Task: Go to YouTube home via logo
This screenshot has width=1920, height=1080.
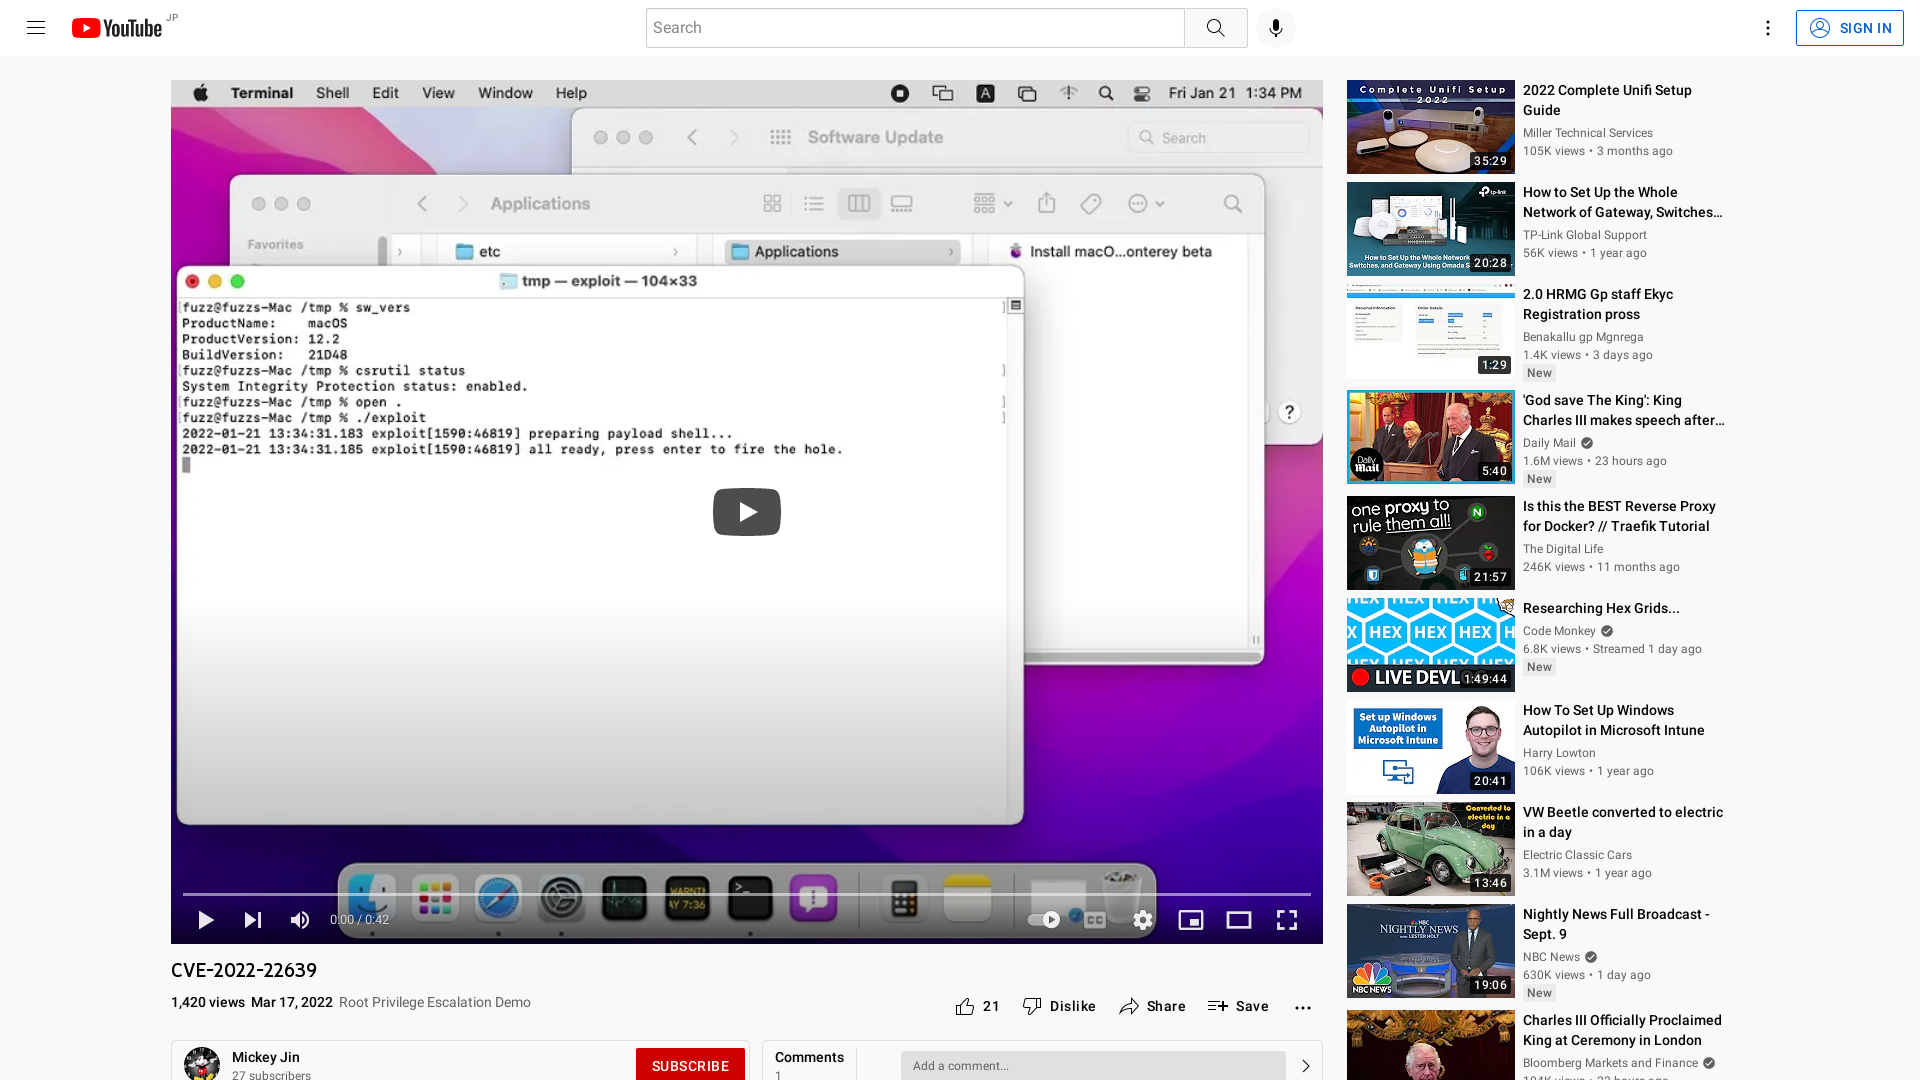Action: point(117,28)
